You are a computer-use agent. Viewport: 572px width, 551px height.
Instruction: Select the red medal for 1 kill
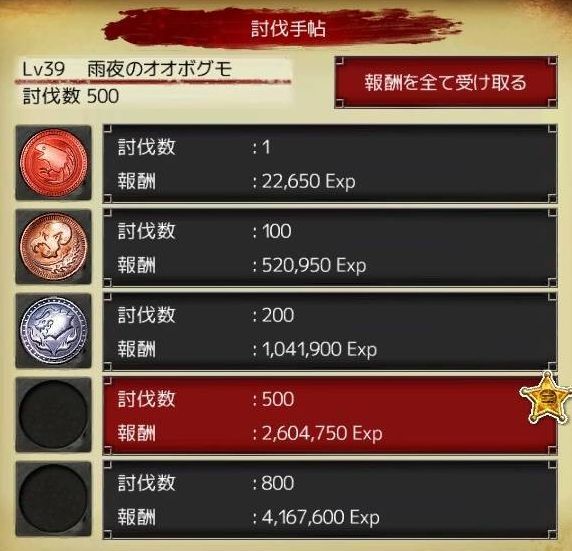(x=54, y=163)
